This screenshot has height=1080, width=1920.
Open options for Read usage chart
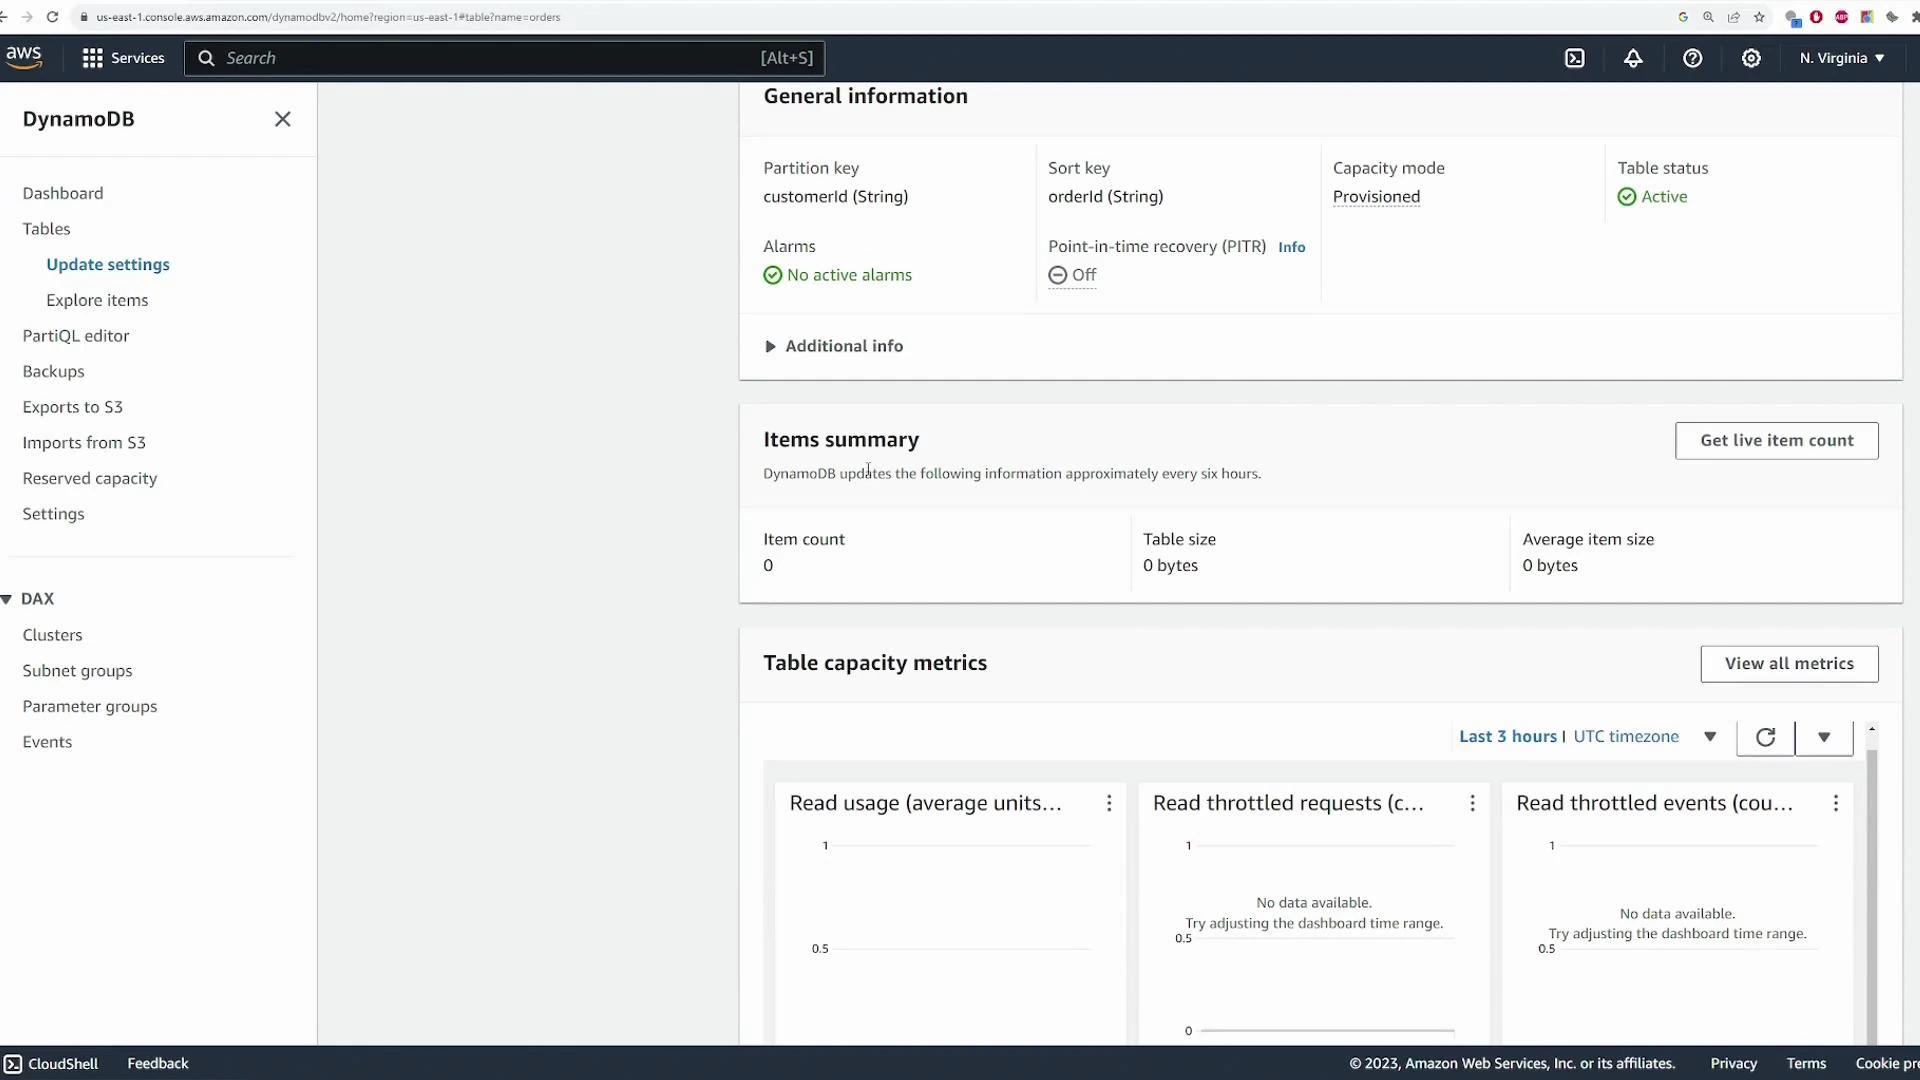pyautogui.click(x=1109, y=803)
